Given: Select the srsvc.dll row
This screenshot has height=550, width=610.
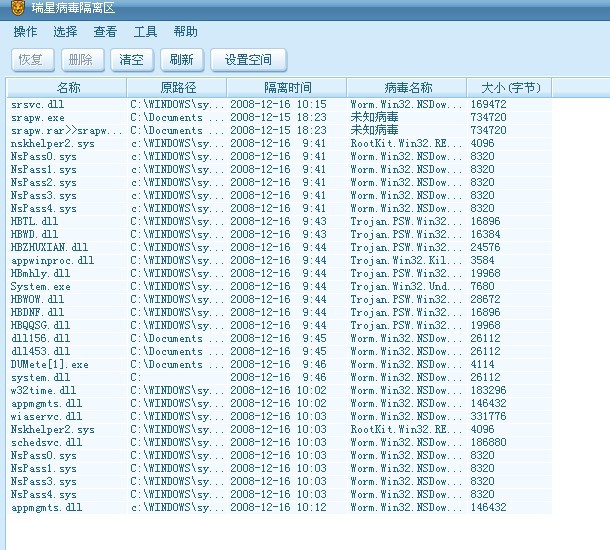Looking at the screenshot, I should click(x=279, y=104).
